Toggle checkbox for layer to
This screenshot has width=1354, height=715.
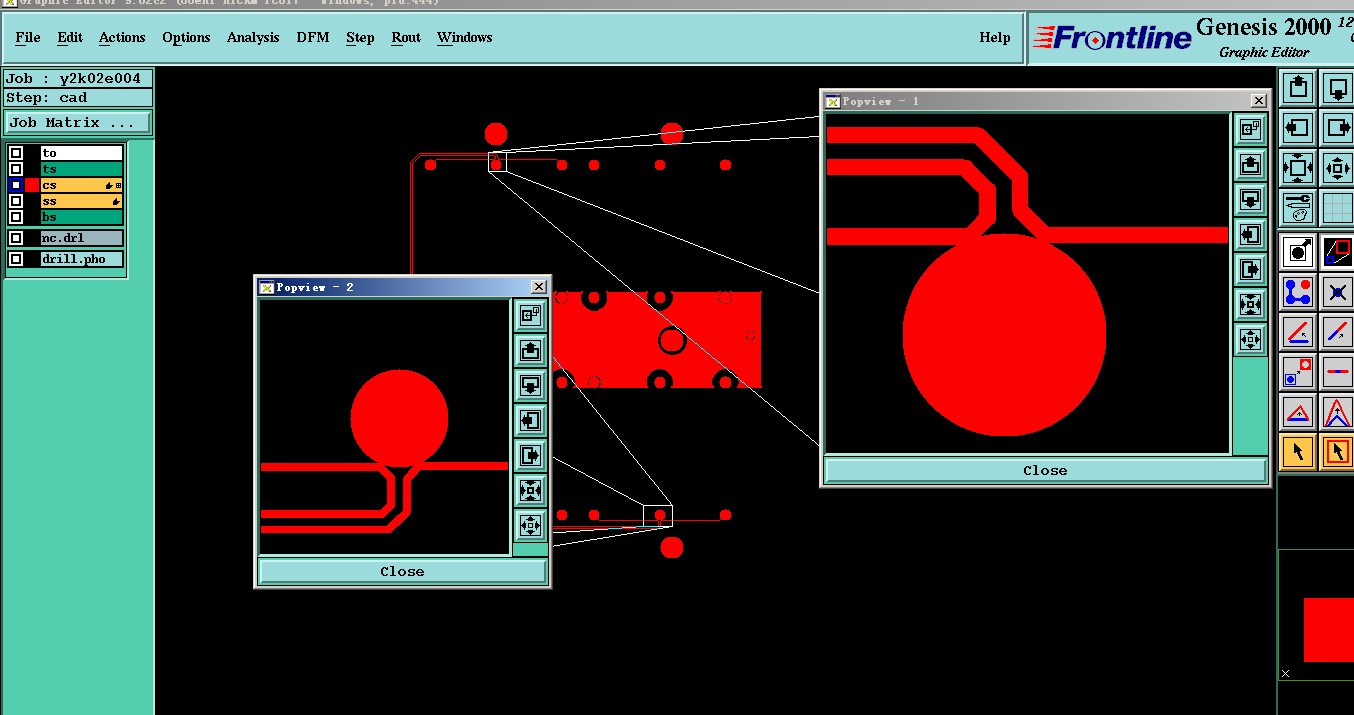pyautogui.click(x=15, y=153)
